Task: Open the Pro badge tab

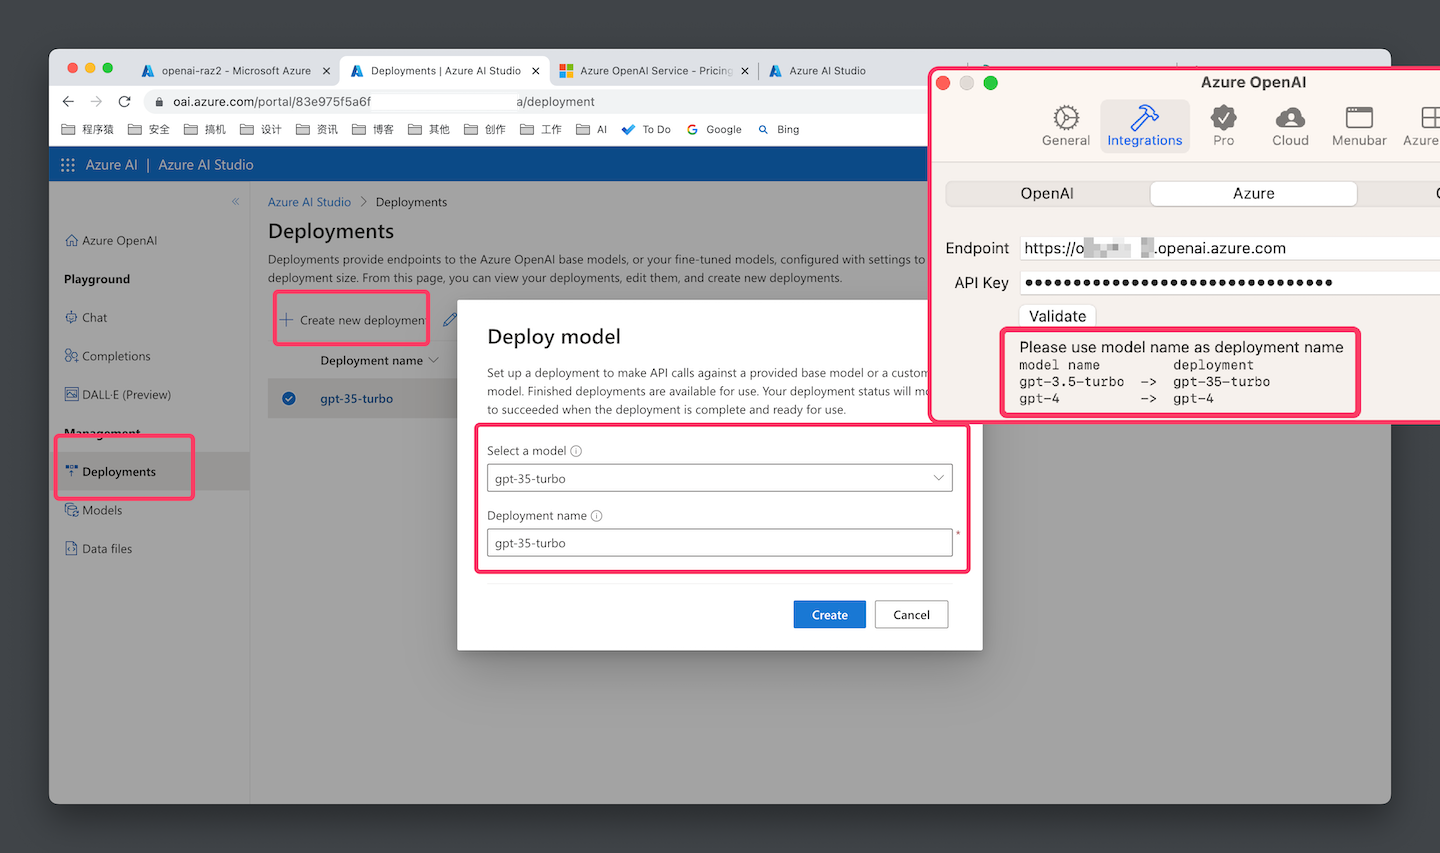Action: (1223, 126)
